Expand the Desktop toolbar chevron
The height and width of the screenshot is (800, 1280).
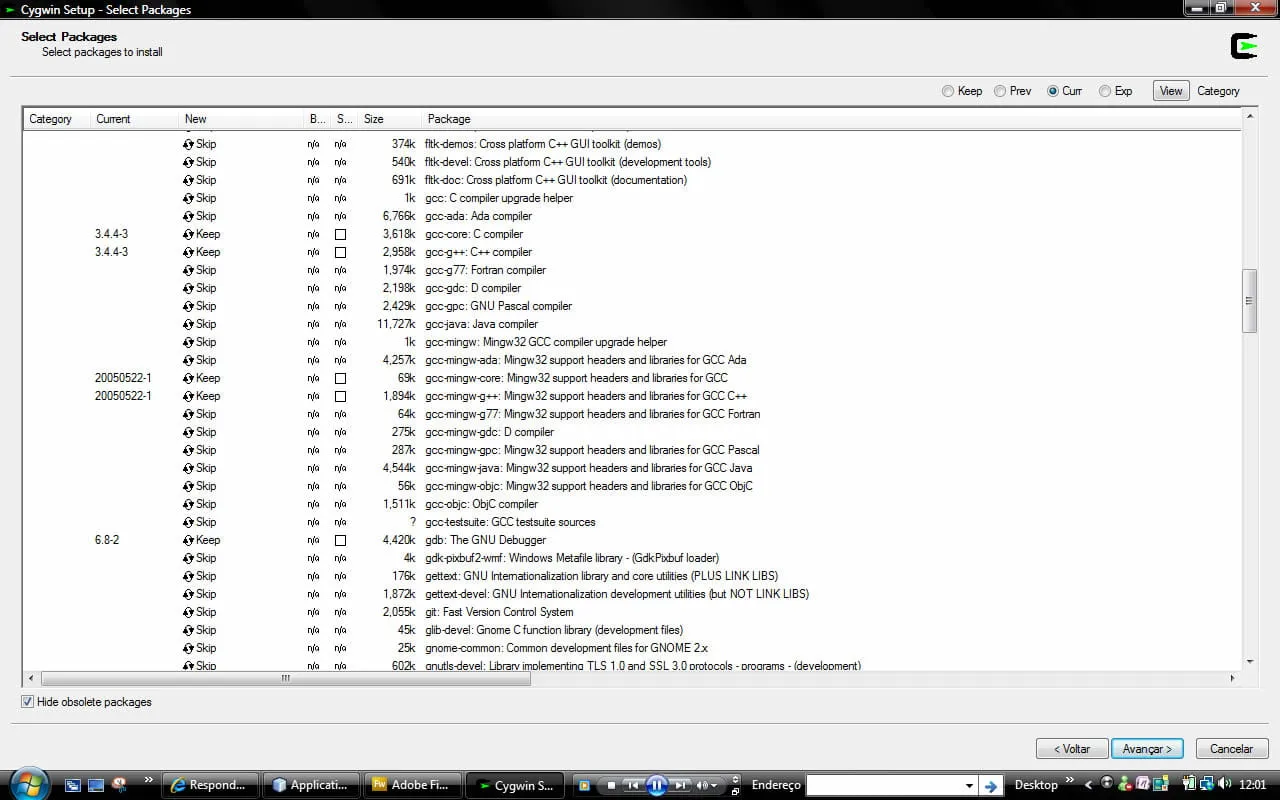point(1069,780)
